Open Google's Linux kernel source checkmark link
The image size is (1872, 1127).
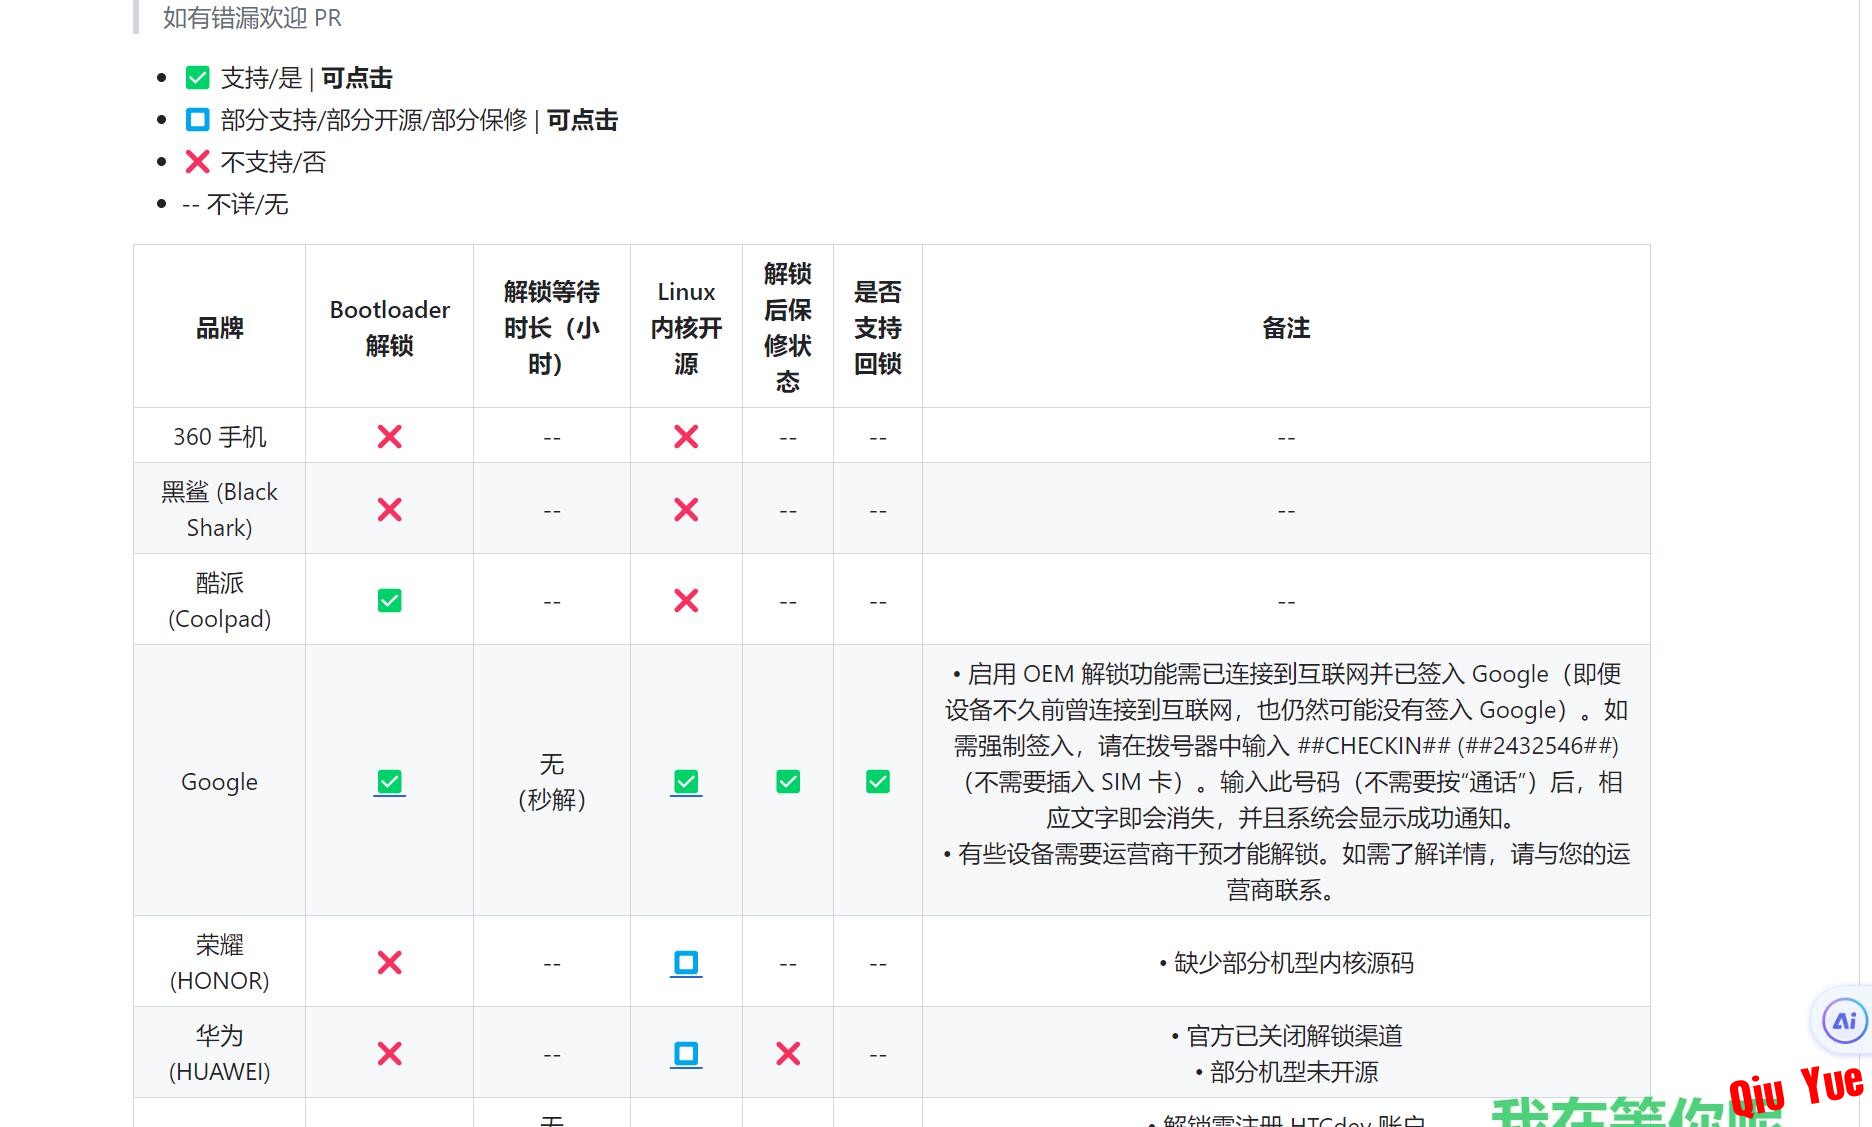(x=686, y=782)
